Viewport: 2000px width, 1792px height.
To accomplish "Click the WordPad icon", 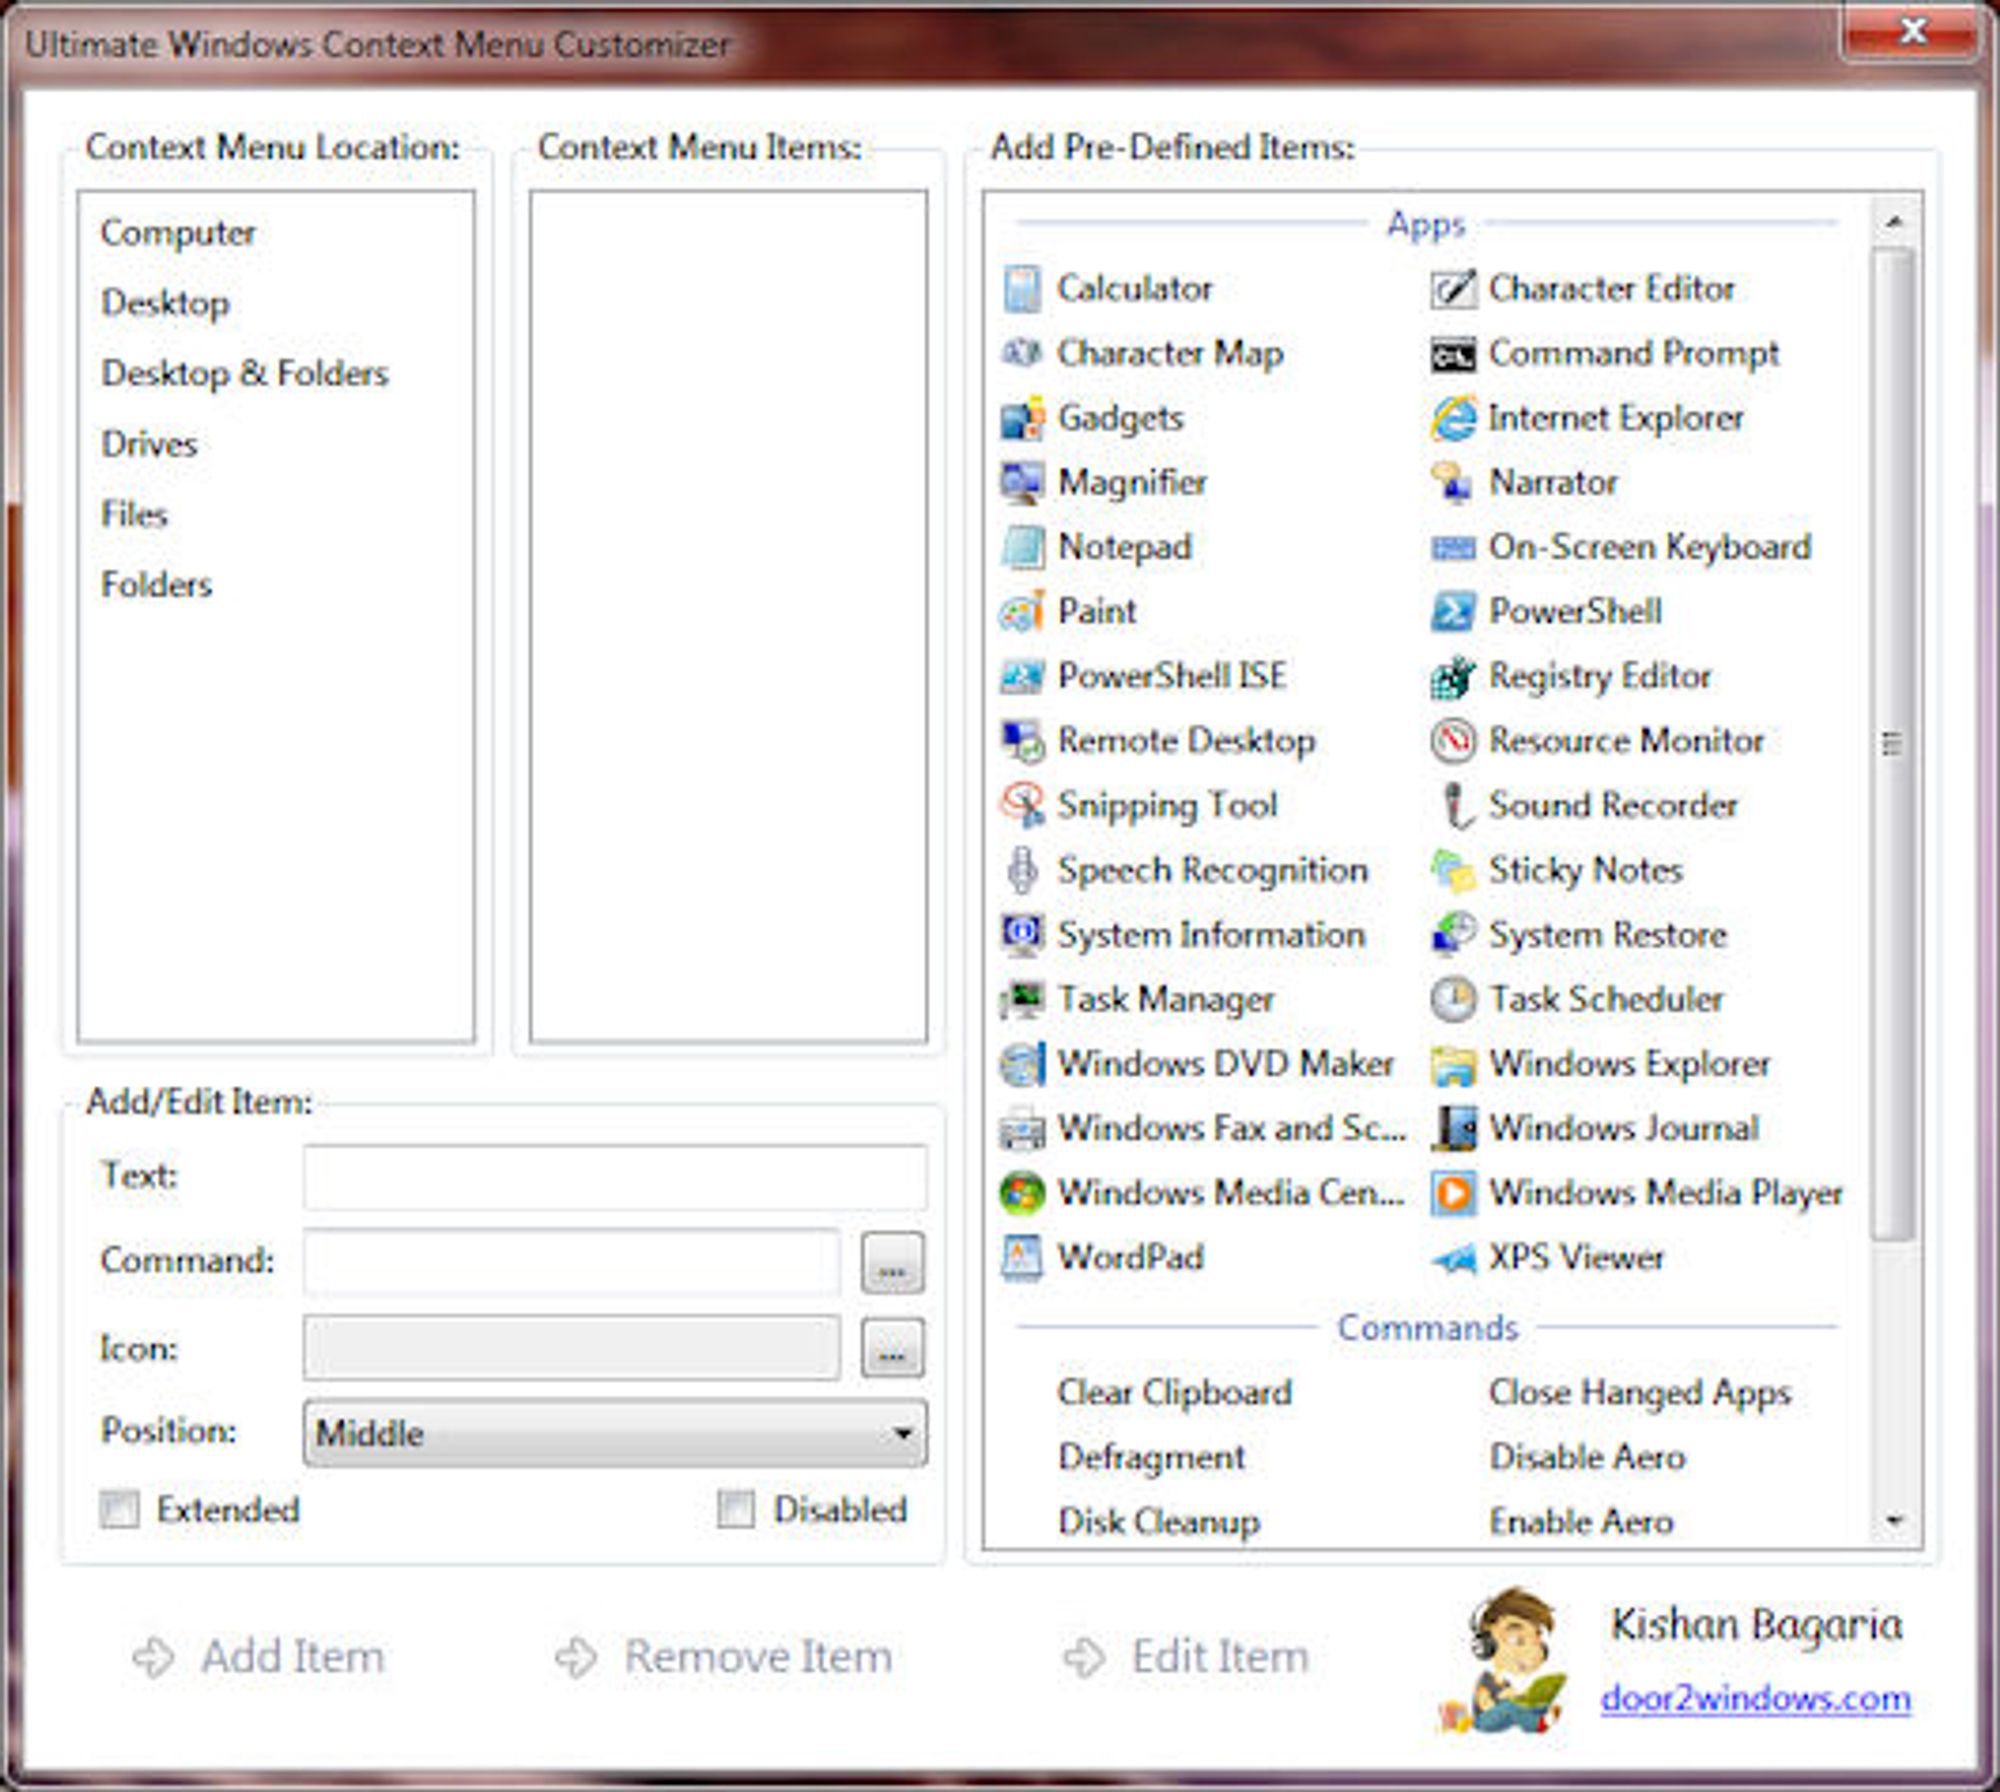I will coord(1022,1258).
